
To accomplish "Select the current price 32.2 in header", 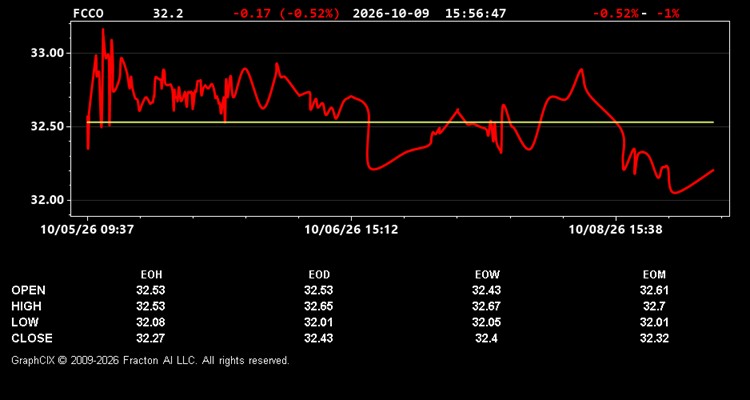I will [x=168, y=13].
